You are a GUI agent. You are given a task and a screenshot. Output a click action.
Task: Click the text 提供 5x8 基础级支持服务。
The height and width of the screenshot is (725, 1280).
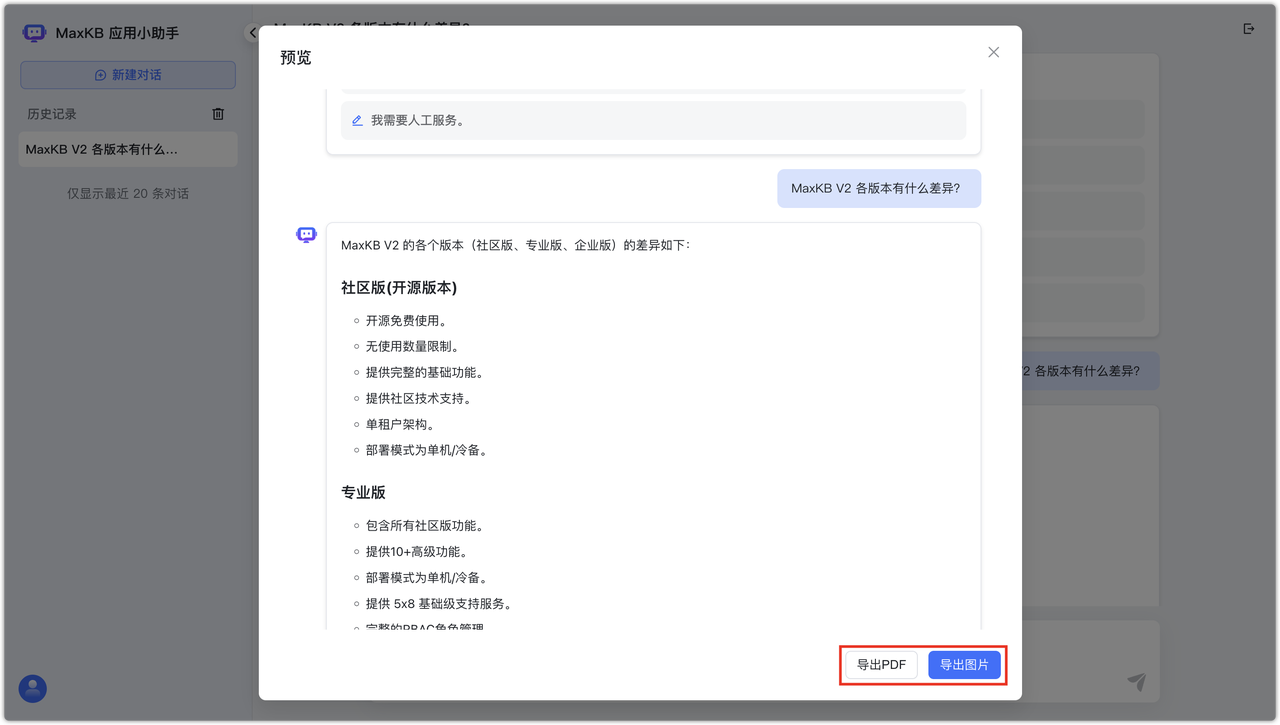(439, 604)
